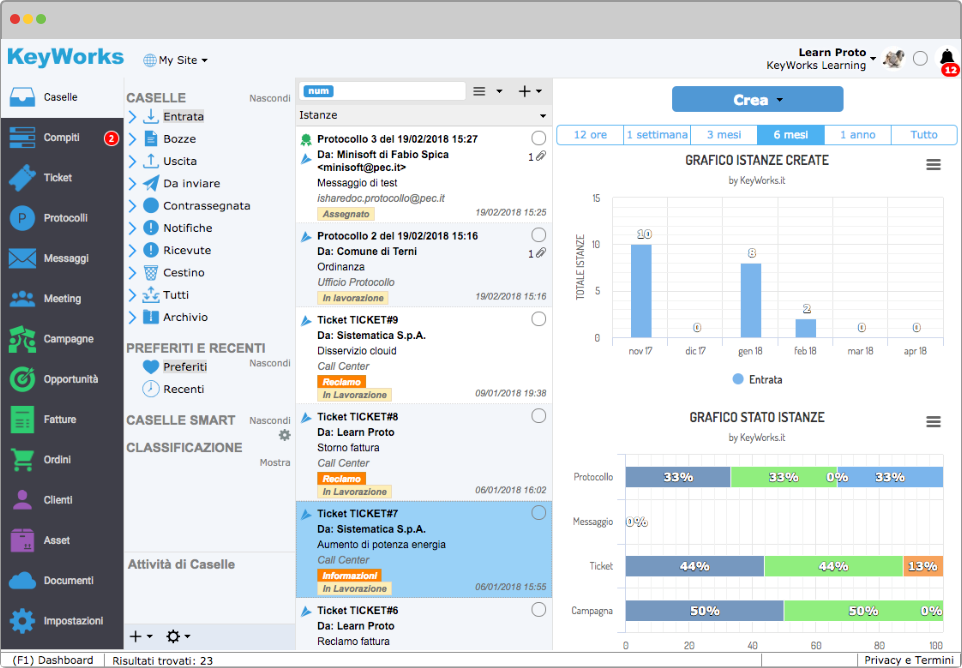
Task: Open the Clienti module icon
Action: 22,501
